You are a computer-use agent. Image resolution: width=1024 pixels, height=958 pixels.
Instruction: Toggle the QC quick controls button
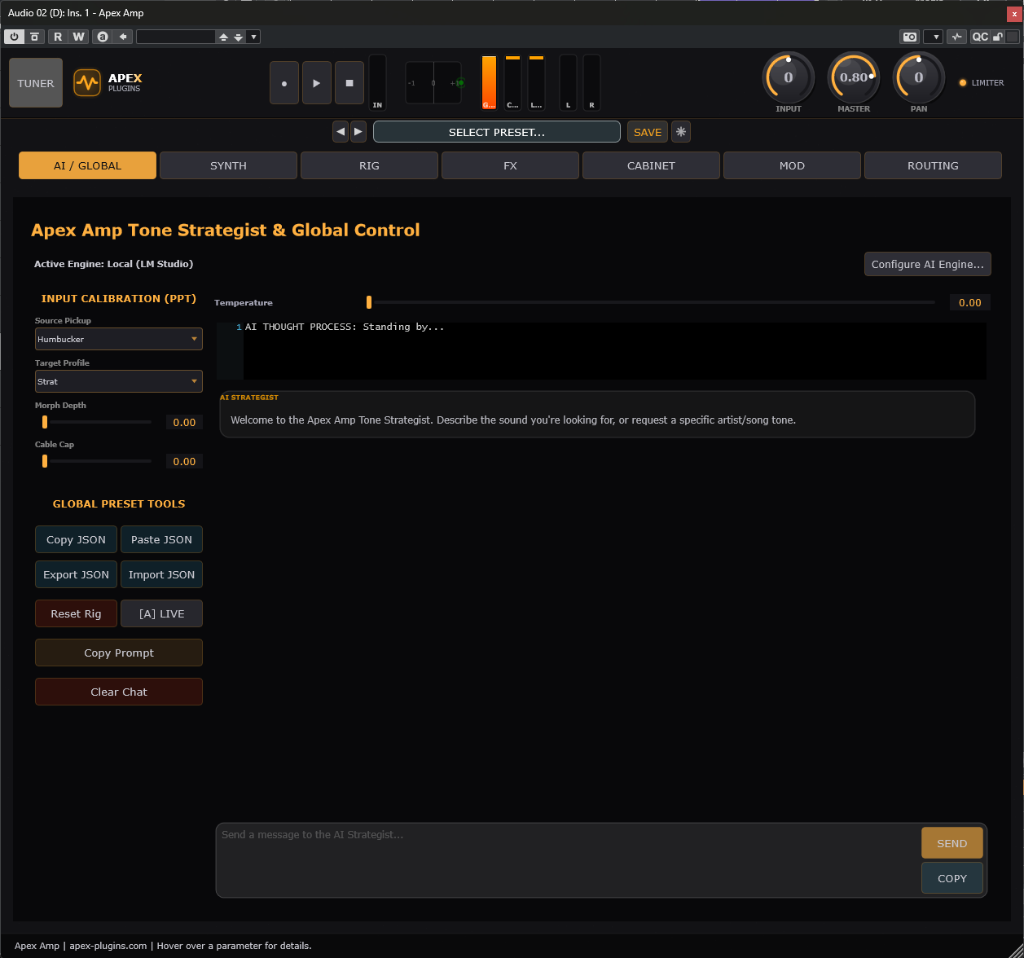click(x=980, y=37)
